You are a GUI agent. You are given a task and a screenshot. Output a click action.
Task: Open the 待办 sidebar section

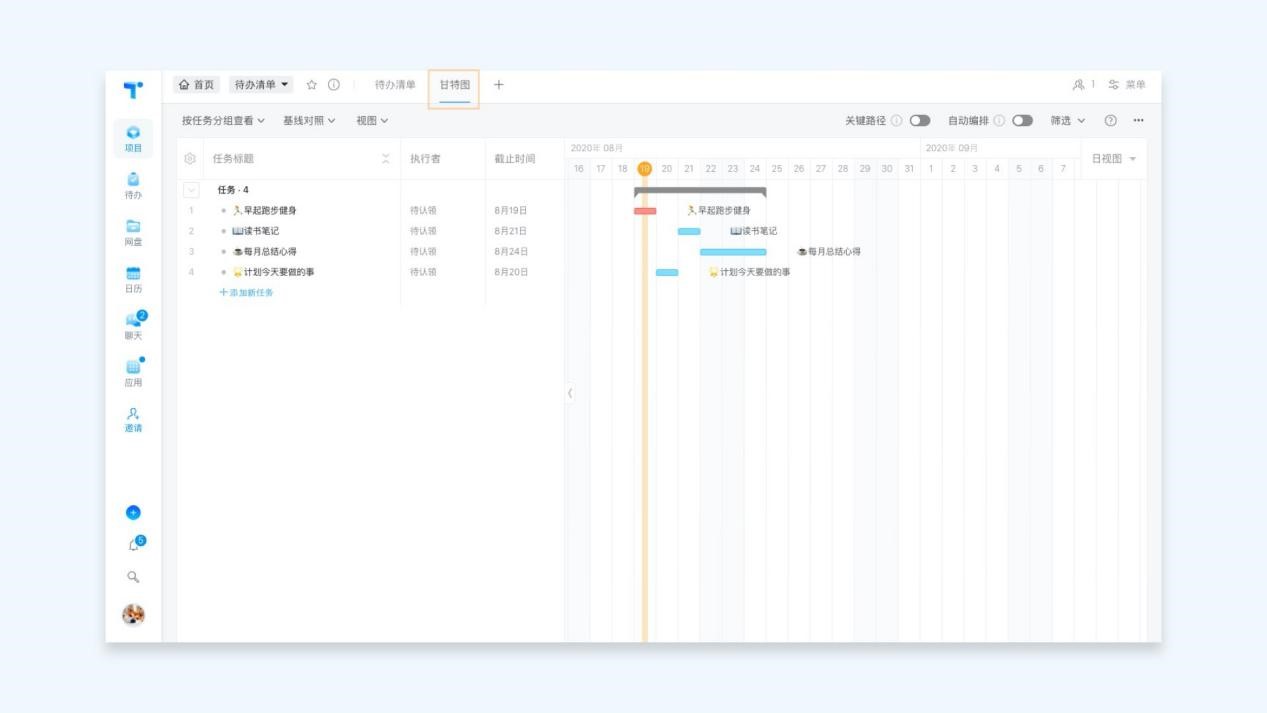point(133,186)
